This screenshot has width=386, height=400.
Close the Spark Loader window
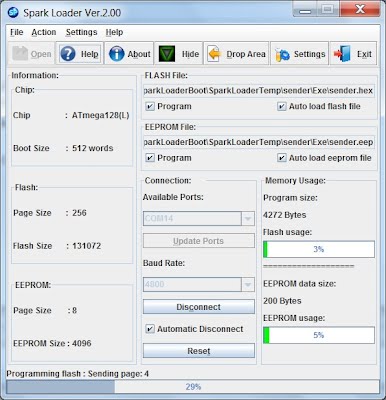(360, 9)
